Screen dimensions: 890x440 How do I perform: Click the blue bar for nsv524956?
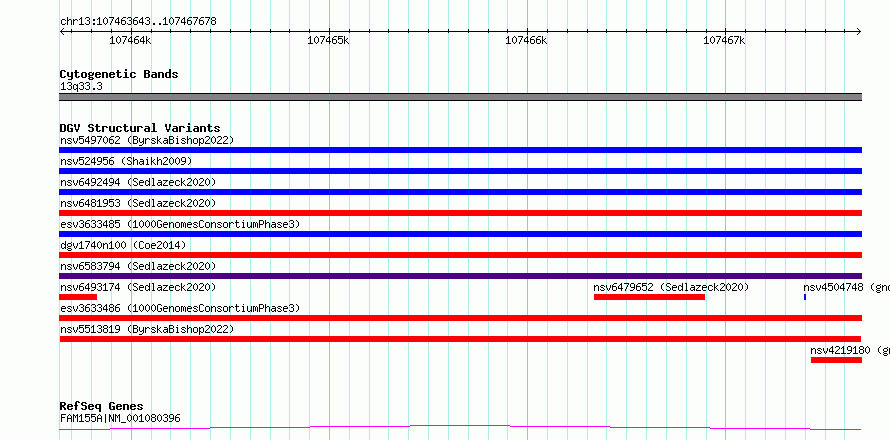click(460, 171)
